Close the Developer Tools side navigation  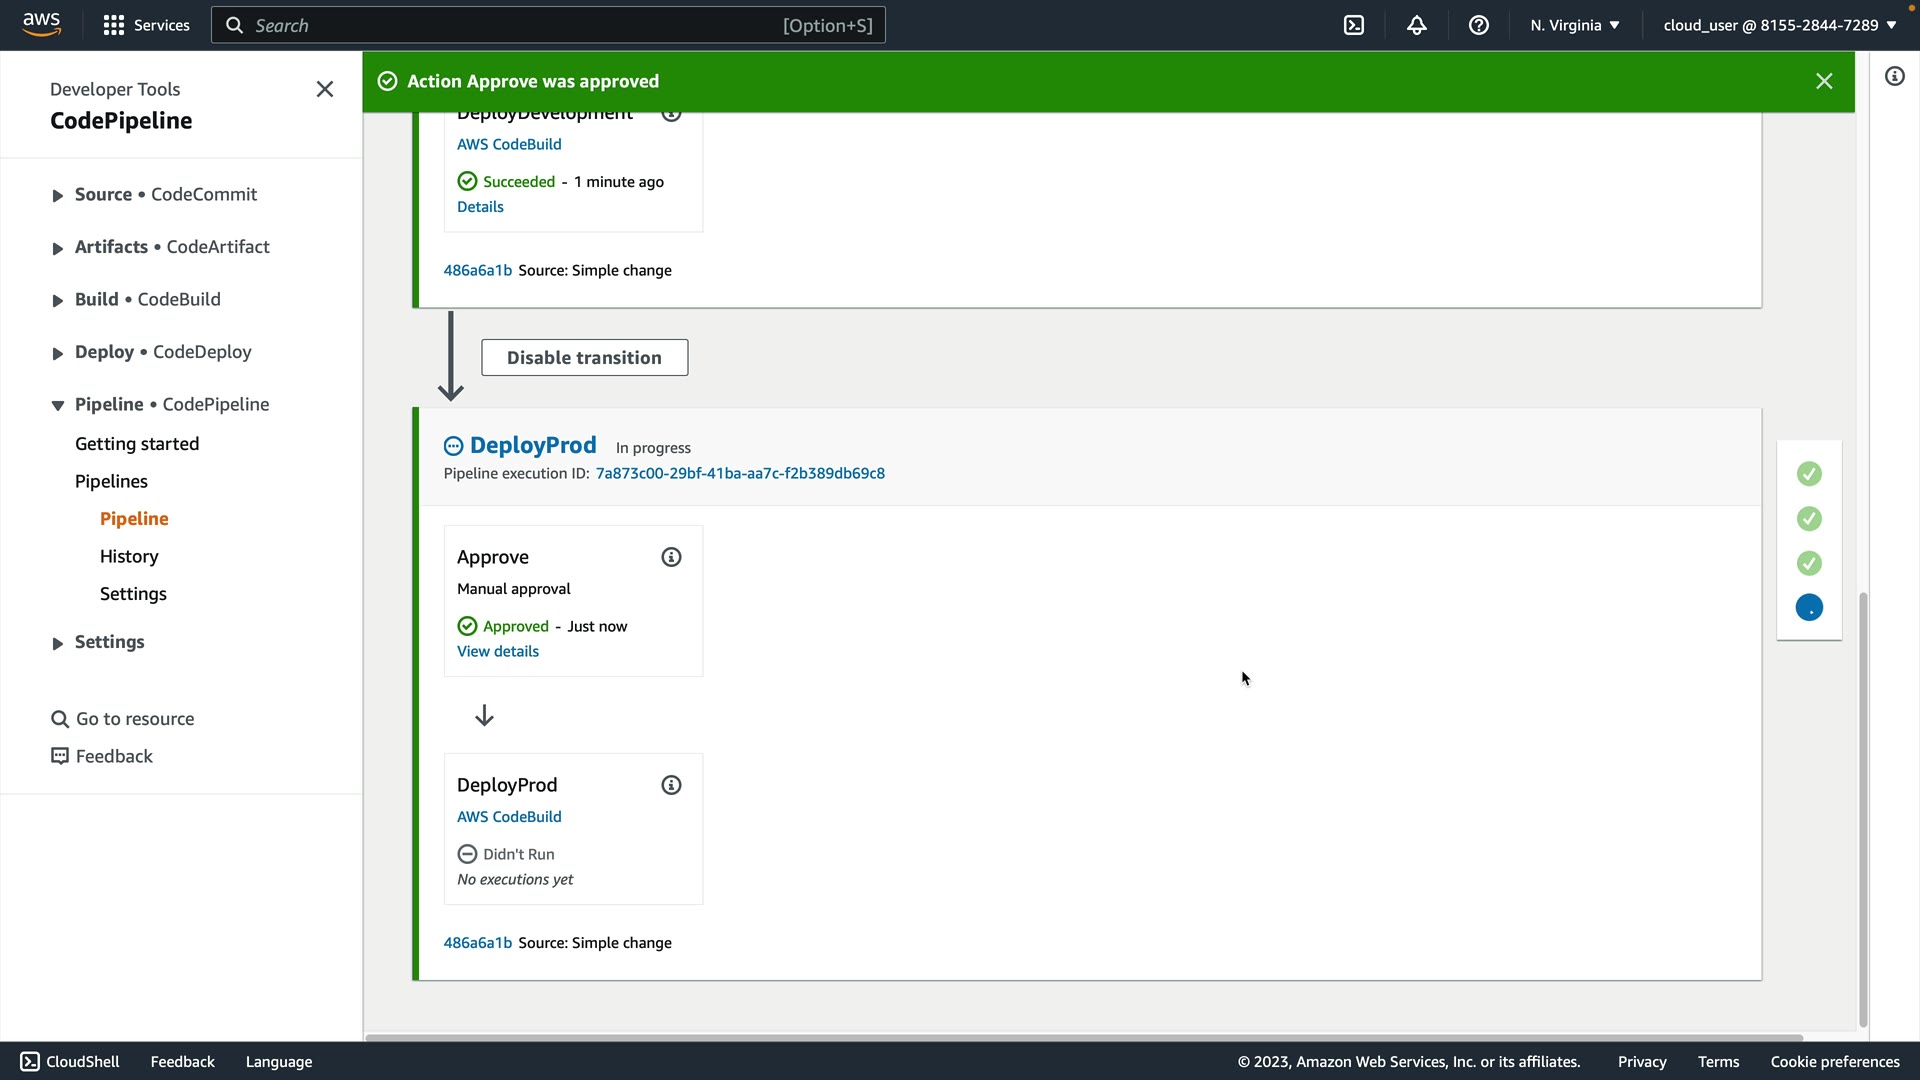coord(325,89)
